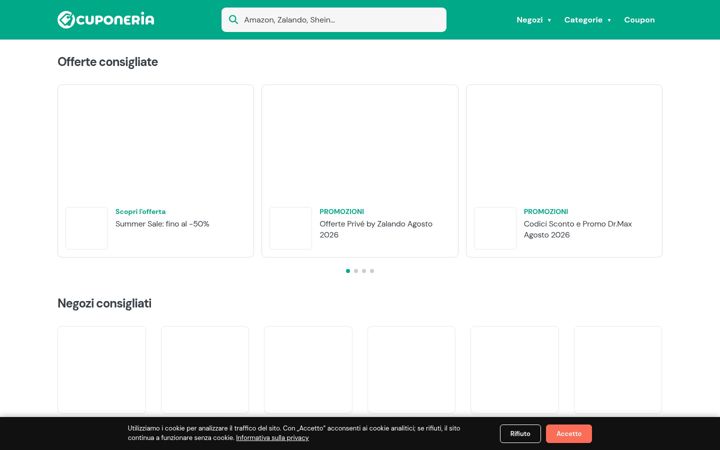Select the fourth carousel pagination dot
Screen dimensions: 720x450
[372, 271]
